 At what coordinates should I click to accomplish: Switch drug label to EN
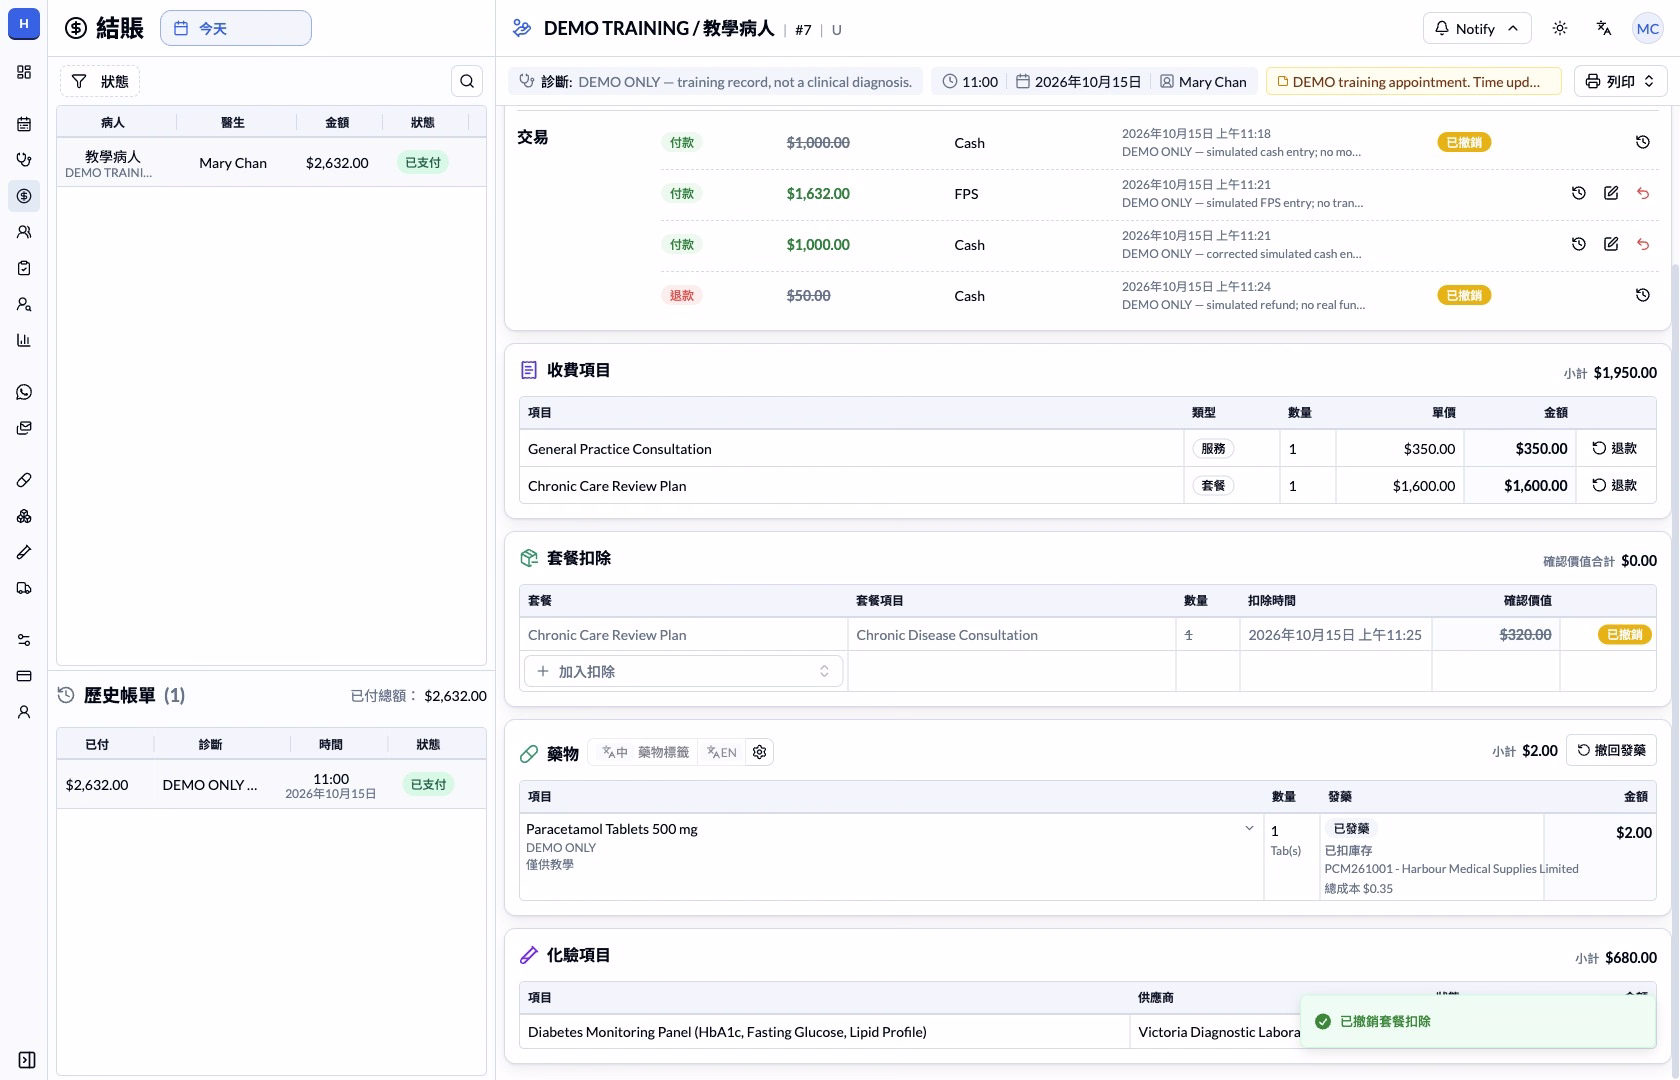click(x=721, y=752)
